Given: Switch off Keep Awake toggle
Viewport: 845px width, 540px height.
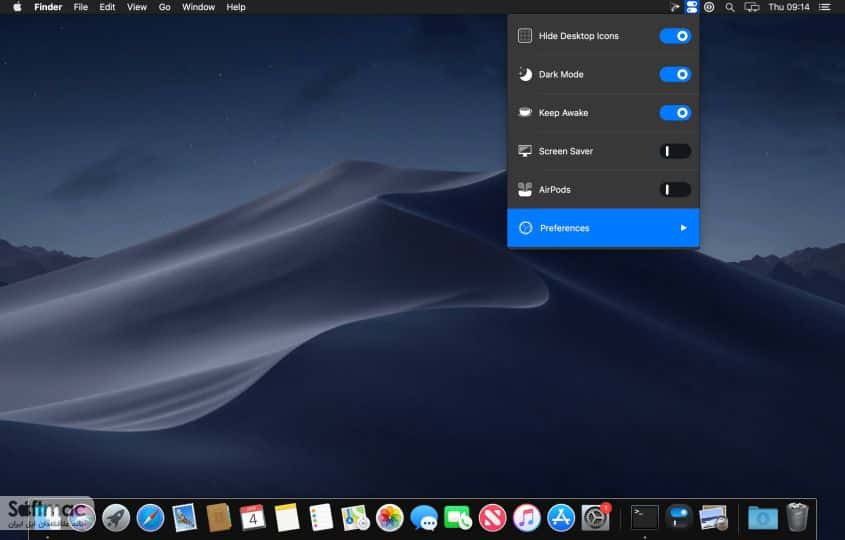Looking at the screenshot, I should click(x=675, y=113).
